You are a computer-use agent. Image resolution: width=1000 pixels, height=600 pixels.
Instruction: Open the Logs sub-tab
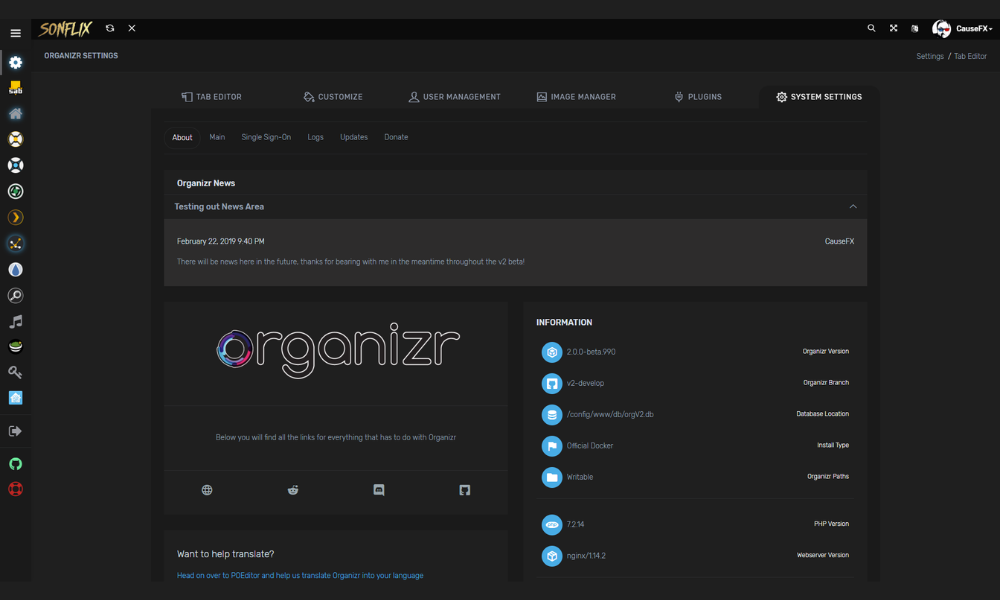pyautogui.click(x=315, y=137)
